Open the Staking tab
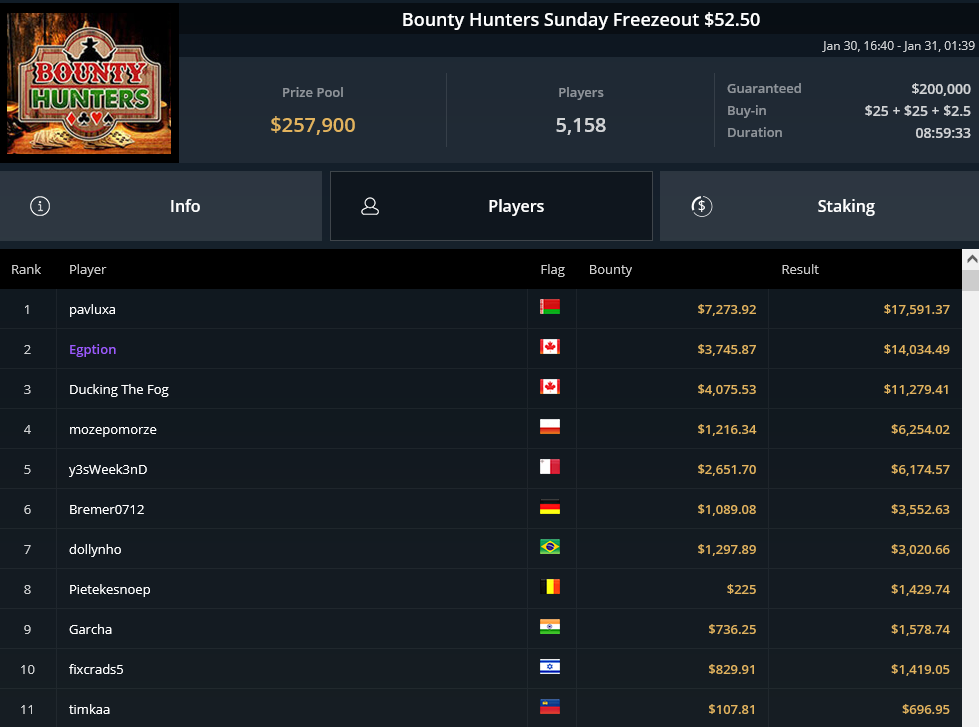Image resolution: width=979 pixels, height=727 pixels. (819, 206)
